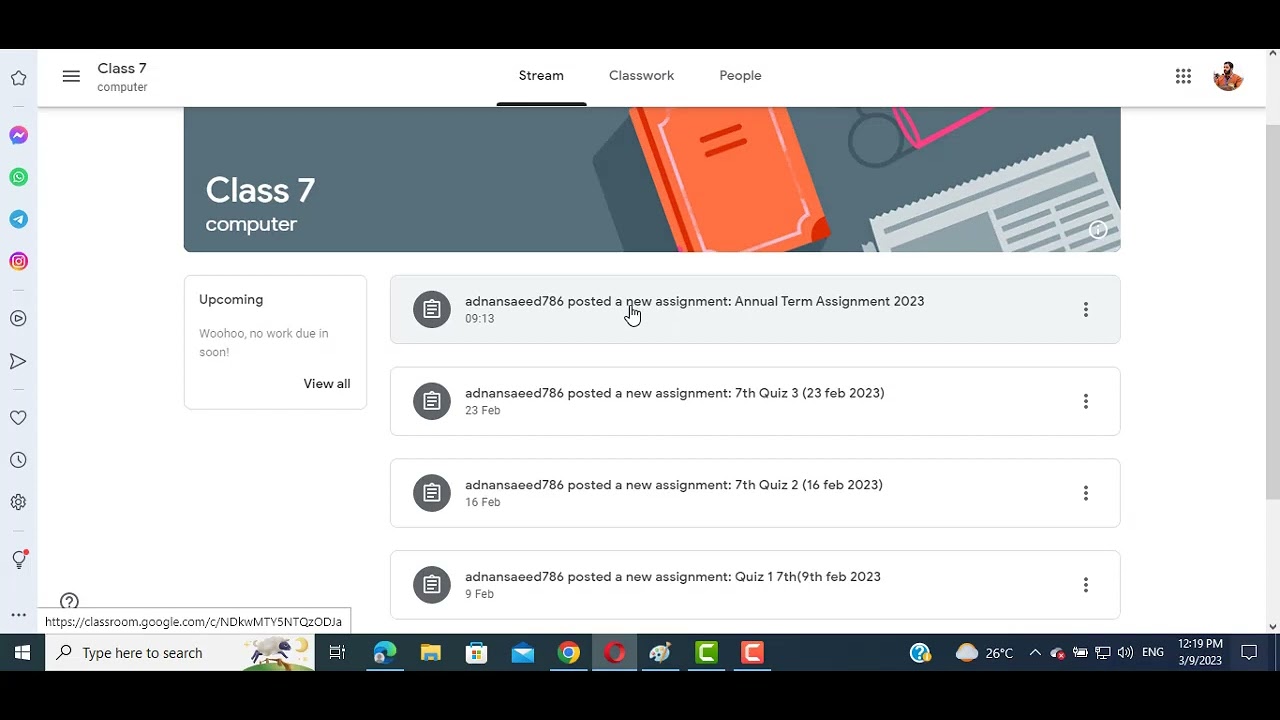1280x720 pixels.
Task: Open the Player icon in Opera sidebar
Action: click(x=19, y=319)
